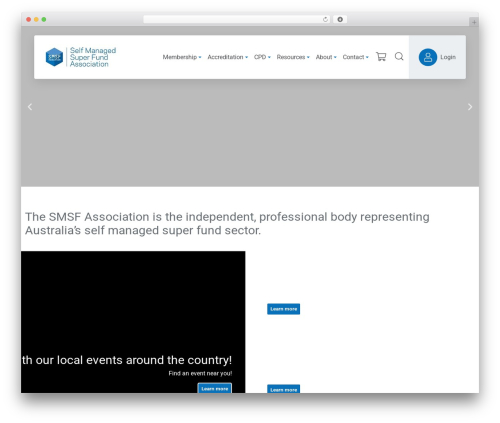Go to next slide arrow

click(470, 107)
